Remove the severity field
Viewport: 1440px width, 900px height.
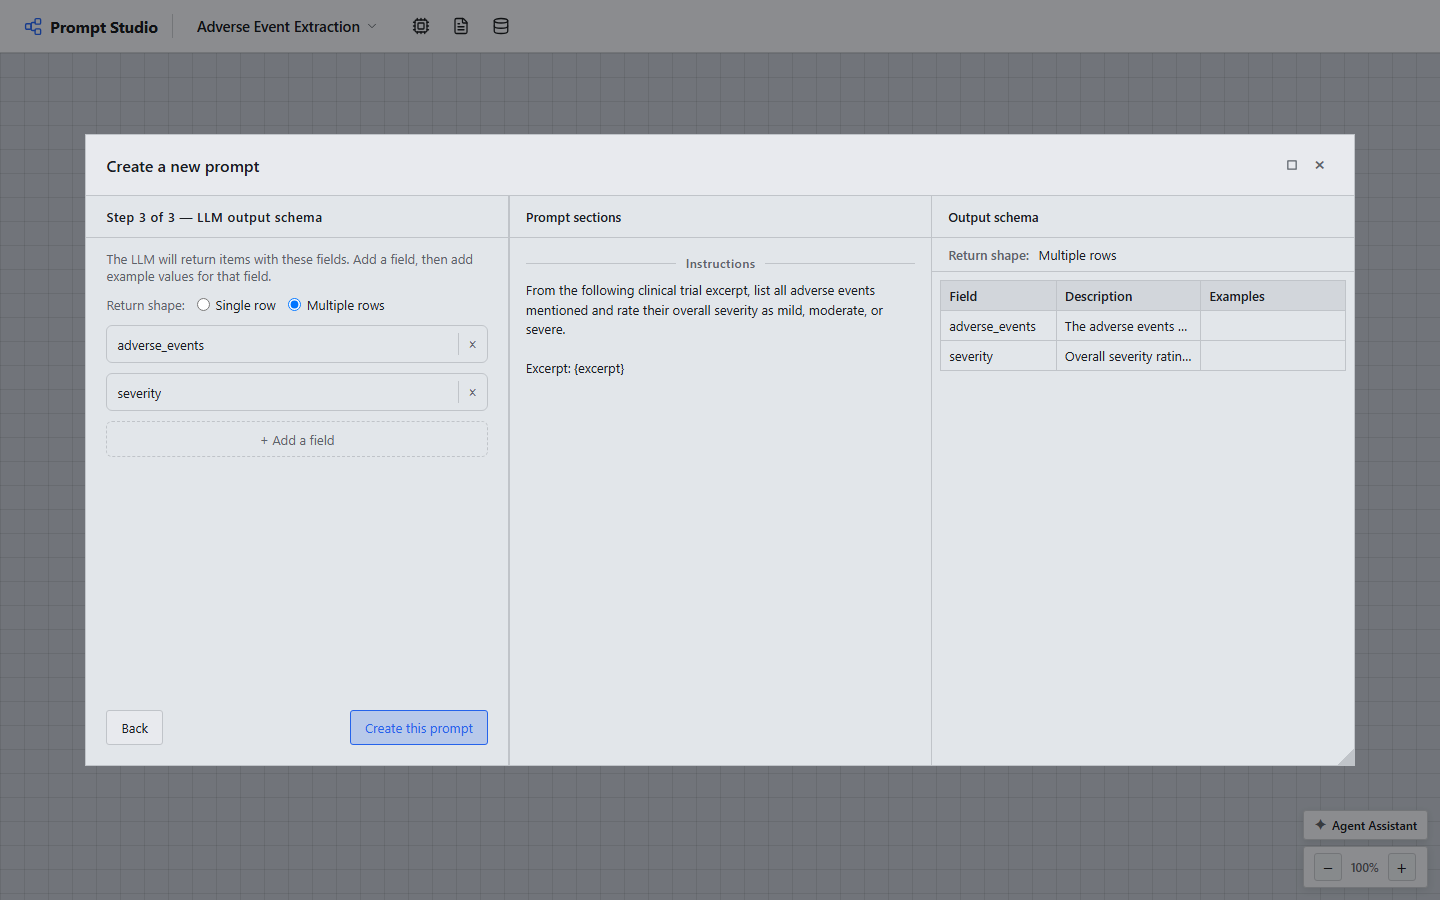tap(473, 393)
